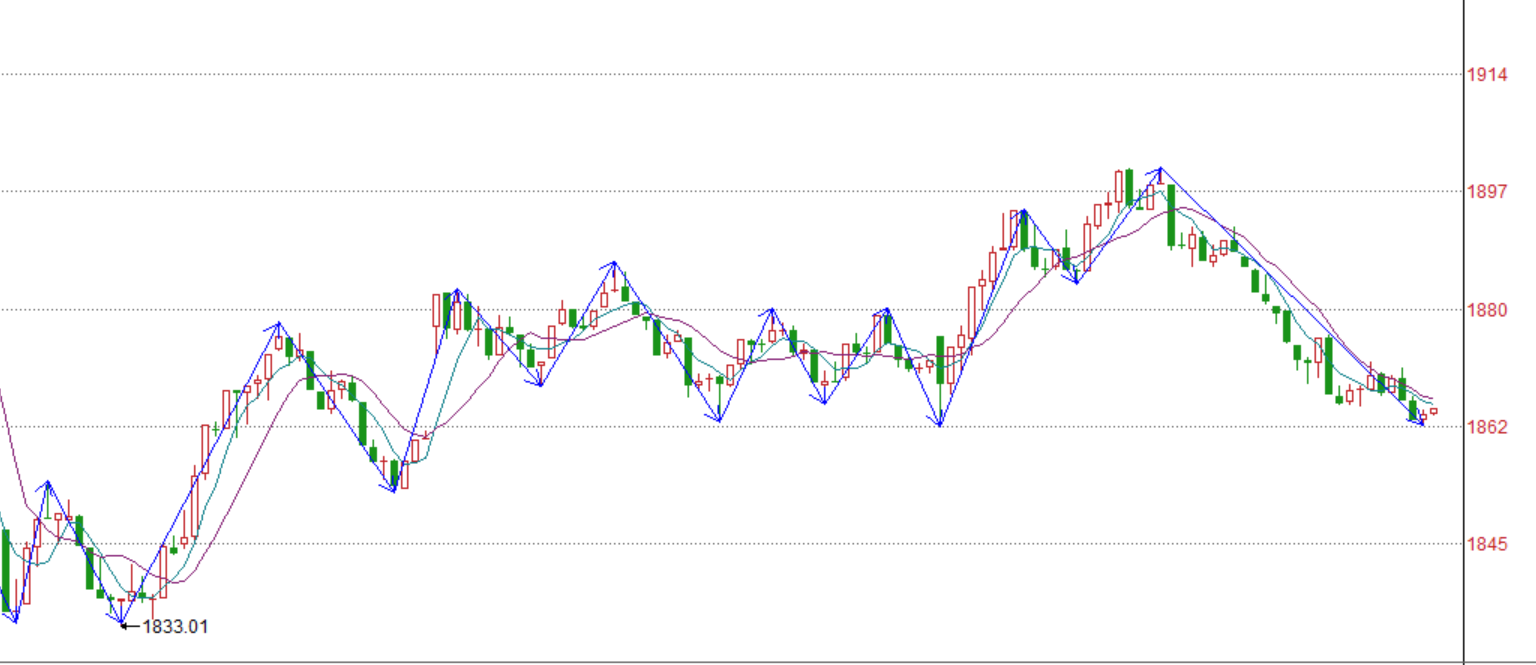
Task: Select the 1880 price level label
Action: pos(1486,309)
